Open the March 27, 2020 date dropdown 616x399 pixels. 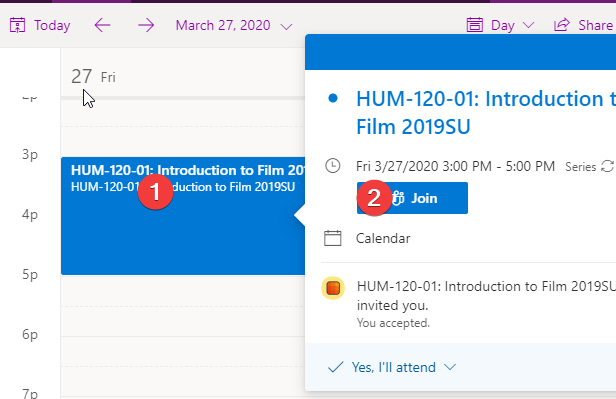tap(234, 26)
